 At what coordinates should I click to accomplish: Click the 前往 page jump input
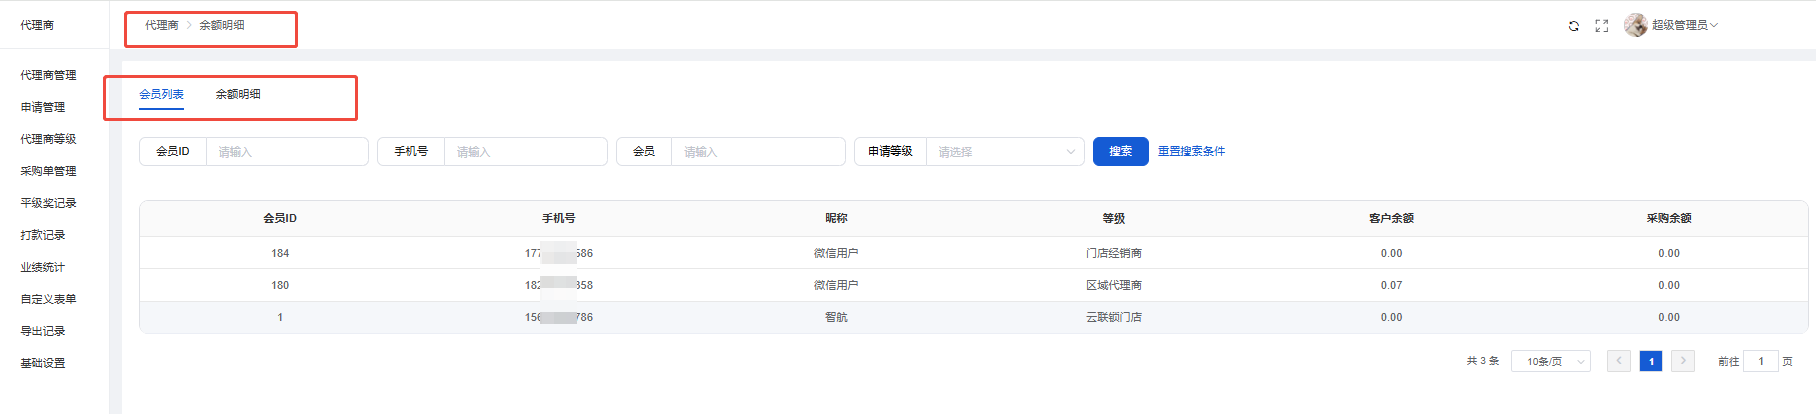click(1760, 361)
